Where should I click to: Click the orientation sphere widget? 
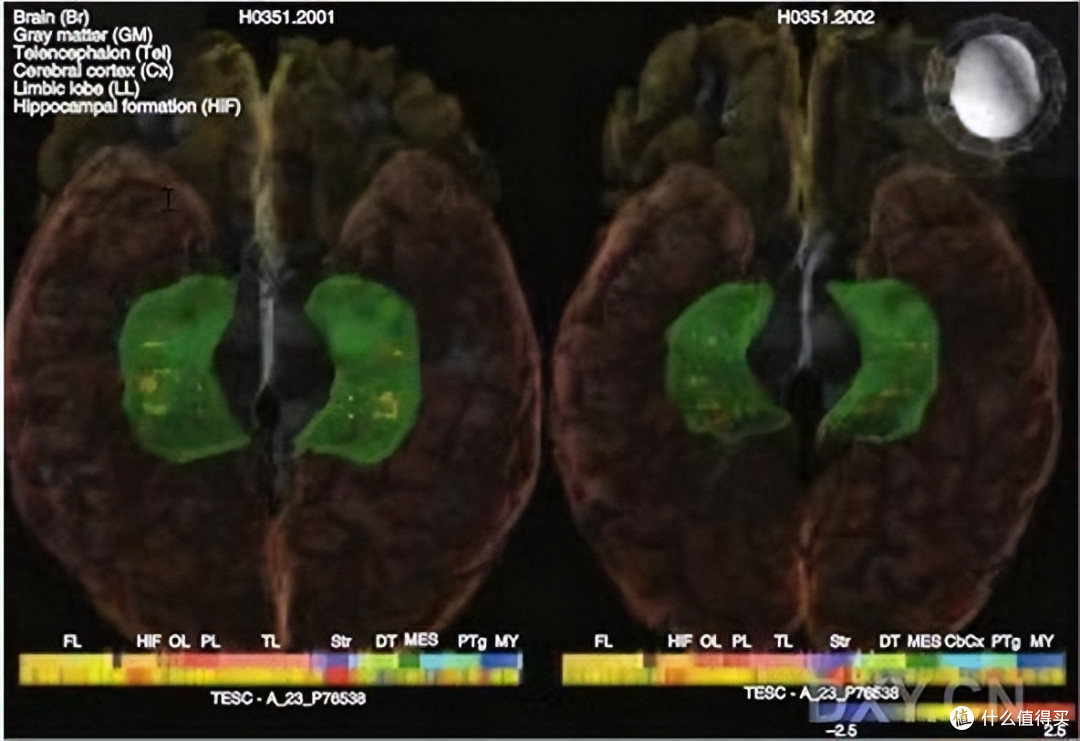tap(995, 85)
